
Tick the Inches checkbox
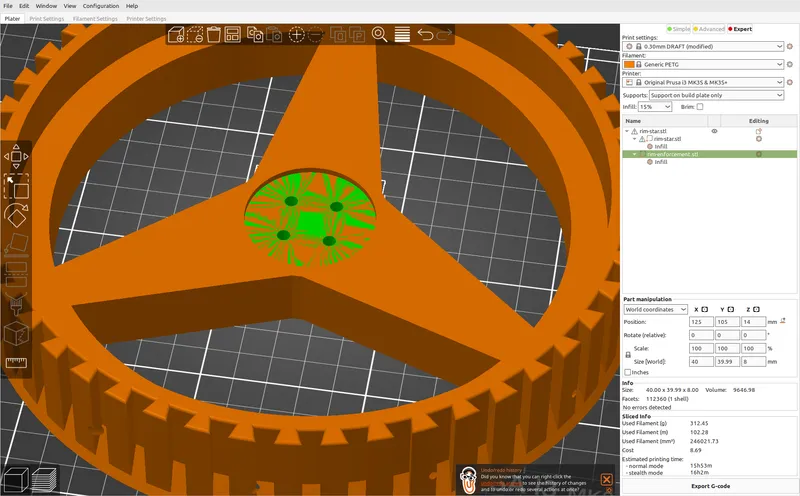(x=628, y=373)
